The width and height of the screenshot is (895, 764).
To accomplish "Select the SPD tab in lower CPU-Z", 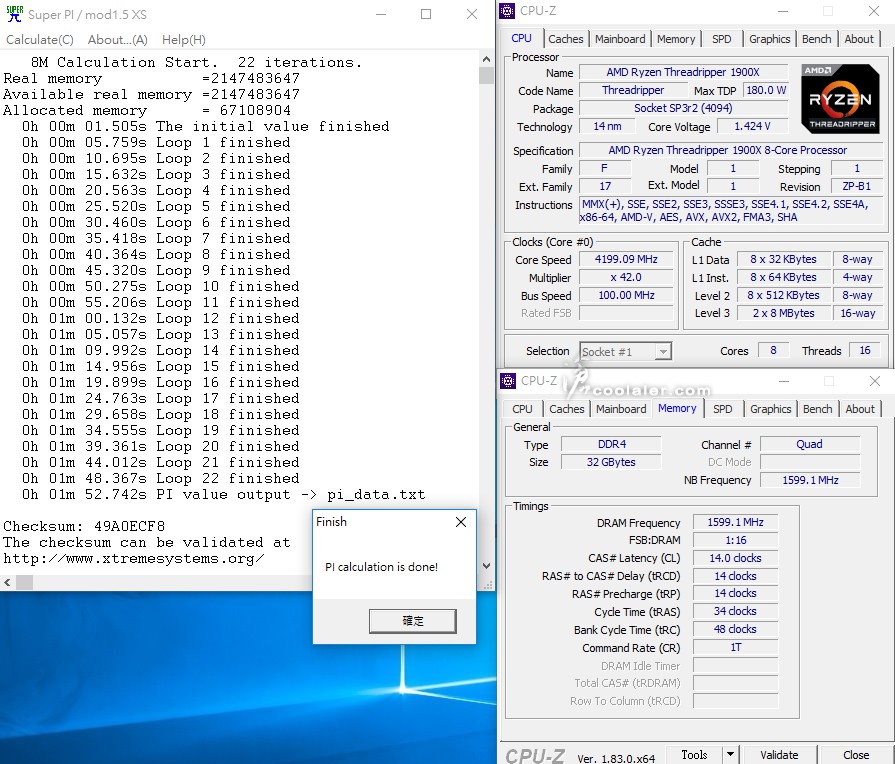I will (722, 409).
